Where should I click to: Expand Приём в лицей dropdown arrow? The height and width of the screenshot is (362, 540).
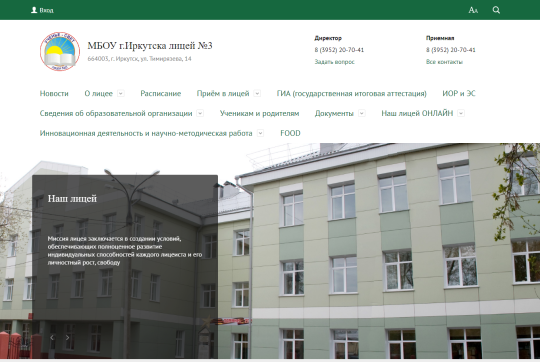(x=257, y=93)
